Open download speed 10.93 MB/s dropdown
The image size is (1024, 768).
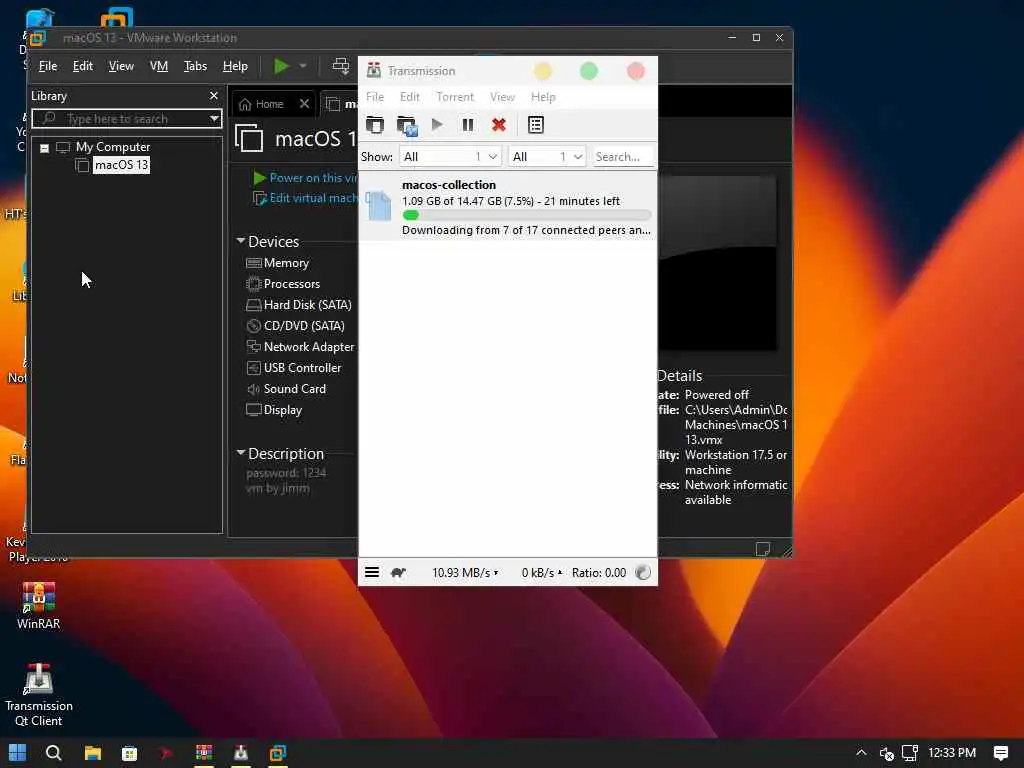pos(465,572)
